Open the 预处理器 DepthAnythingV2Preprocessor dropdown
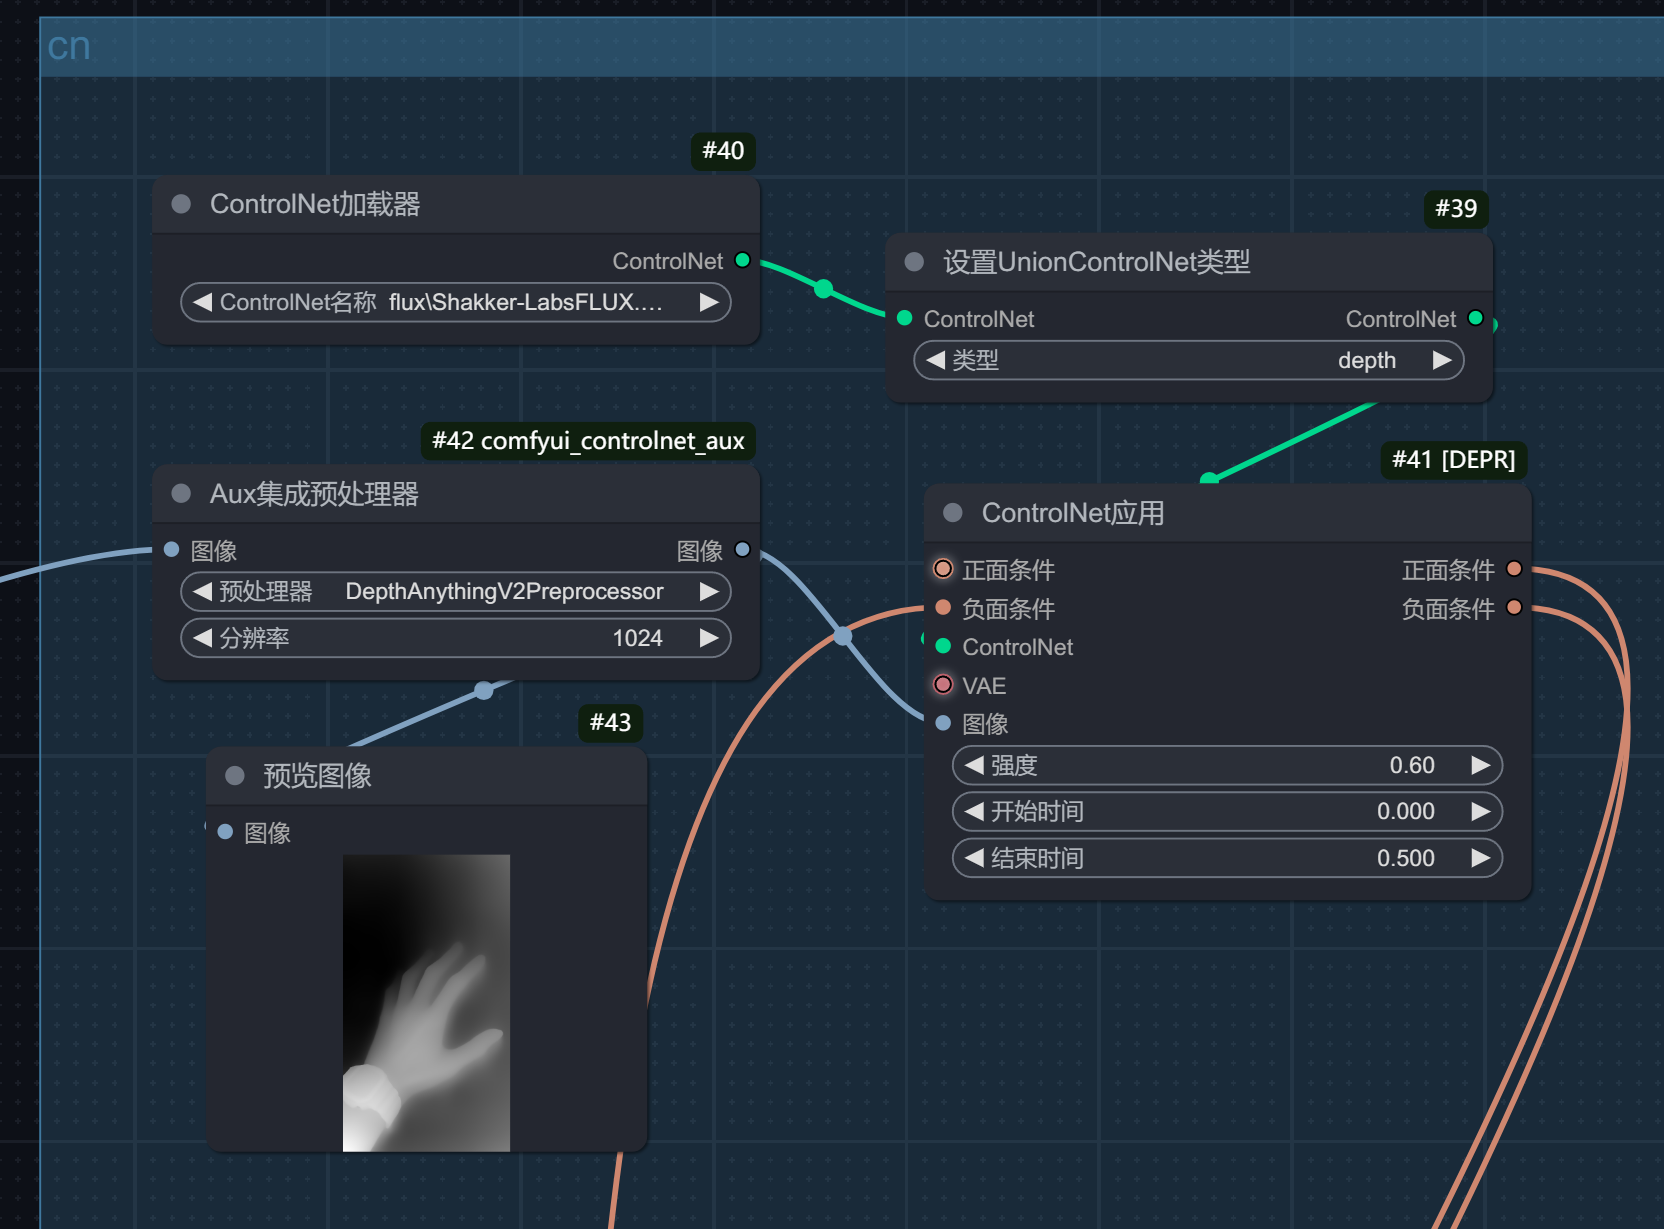The height and width of the screenshot is (1229, 1664). pyautogui.click(x=456, y=591)
